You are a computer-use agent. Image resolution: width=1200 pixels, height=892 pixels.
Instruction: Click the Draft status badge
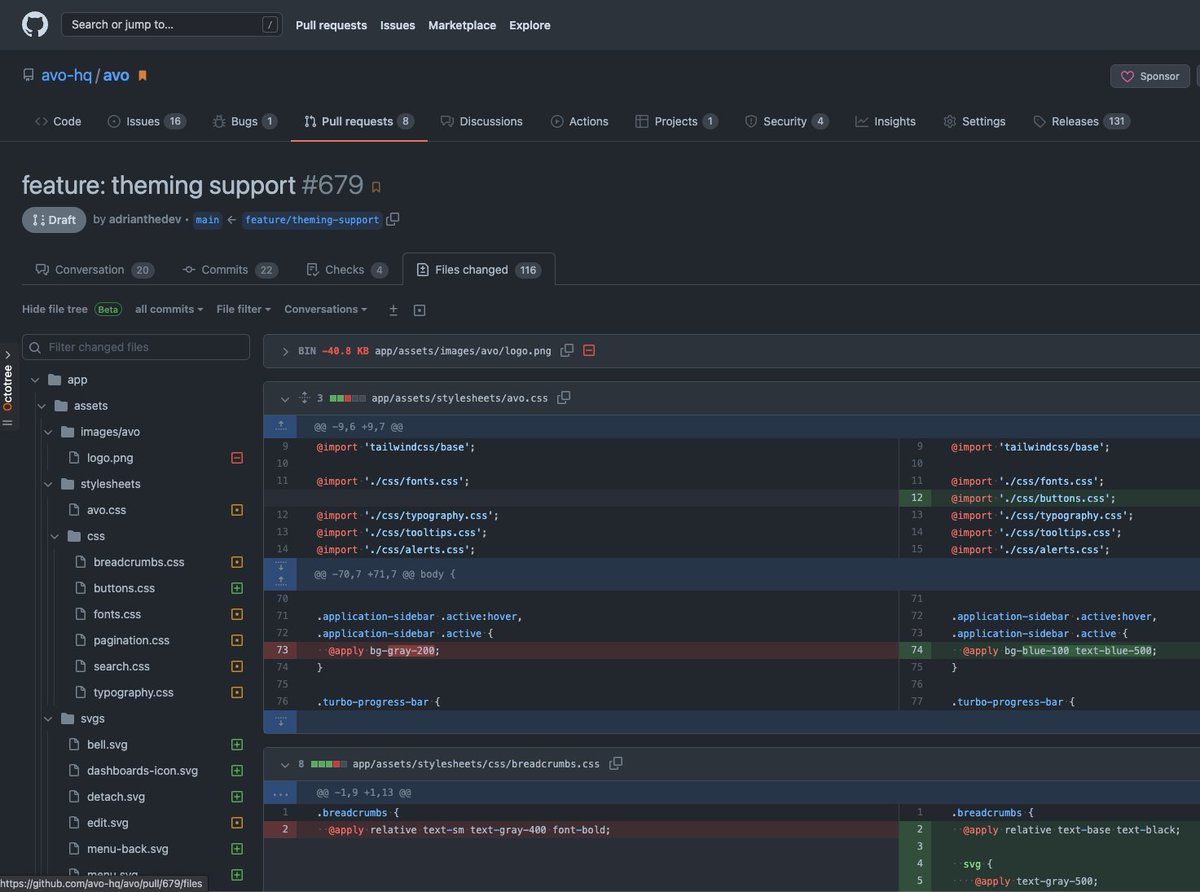pyautogui.click(x=54, y=220)
